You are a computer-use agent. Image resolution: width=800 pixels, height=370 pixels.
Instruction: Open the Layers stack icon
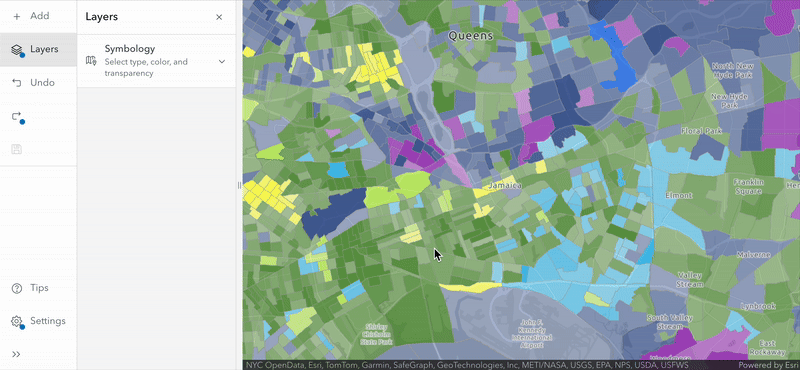click(x=16, y=50)
